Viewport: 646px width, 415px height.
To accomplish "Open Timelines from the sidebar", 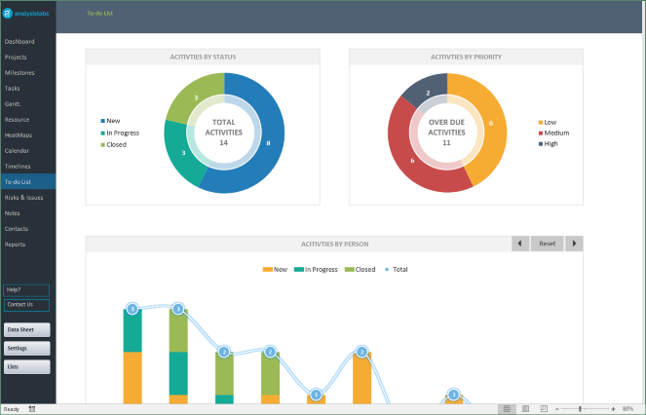I will pos(17,166).
